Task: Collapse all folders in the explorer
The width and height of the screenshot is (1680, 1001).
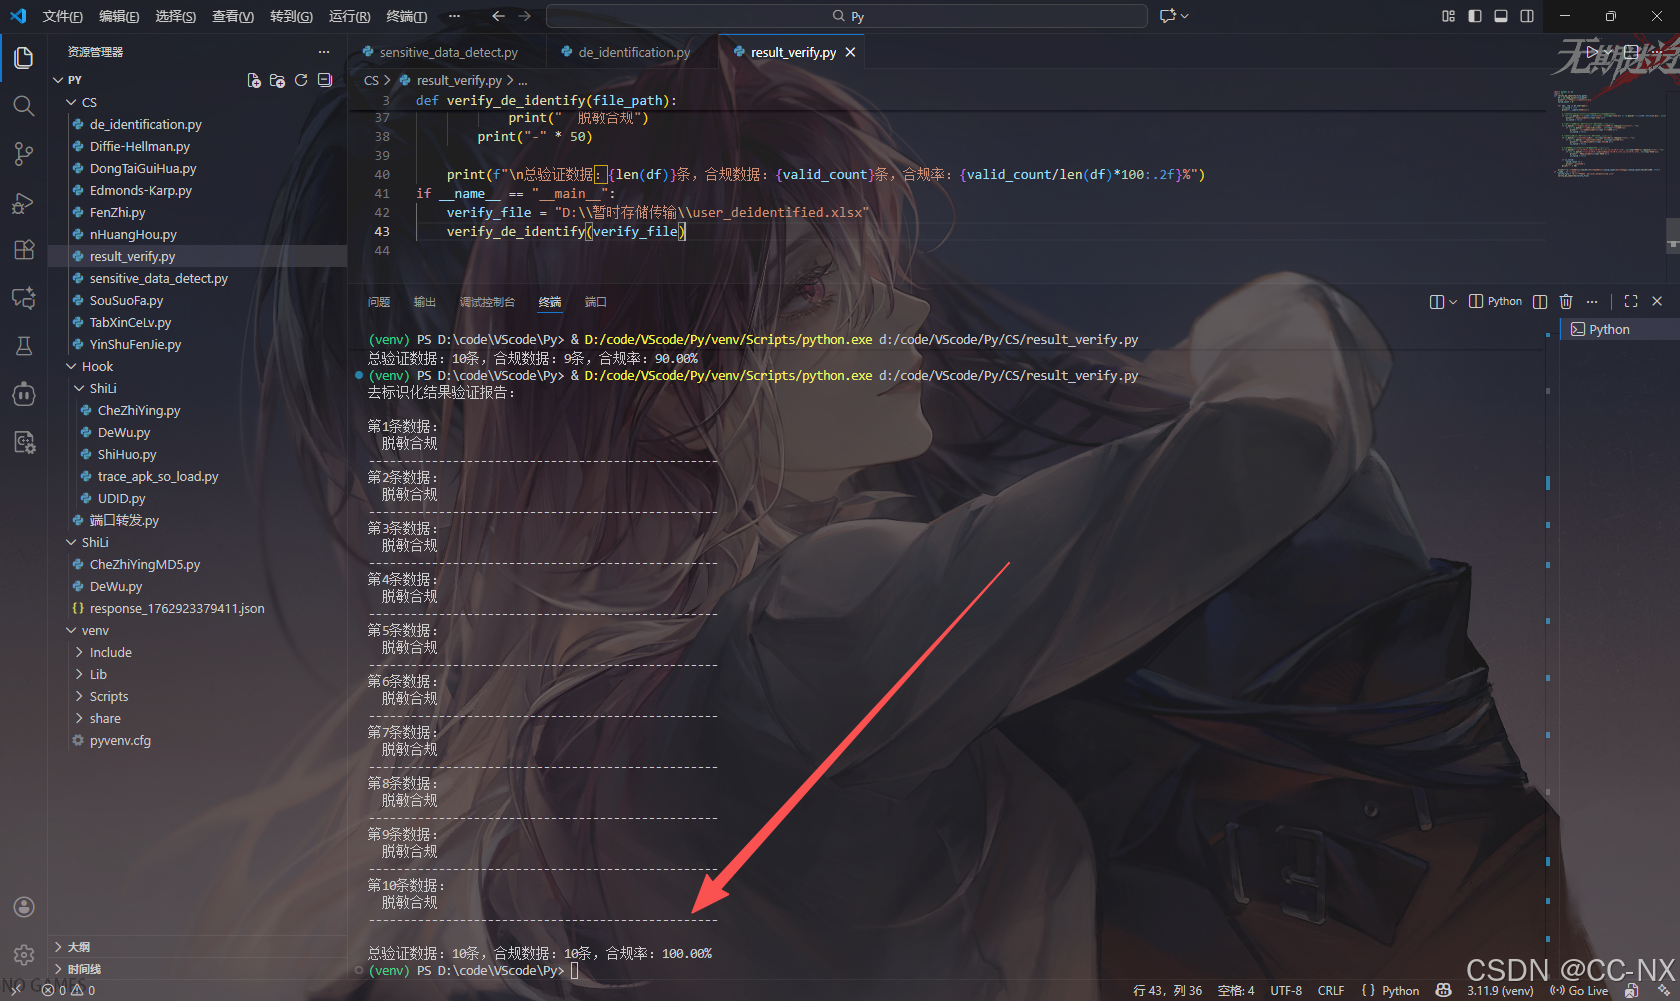Action: click(325, 80)
